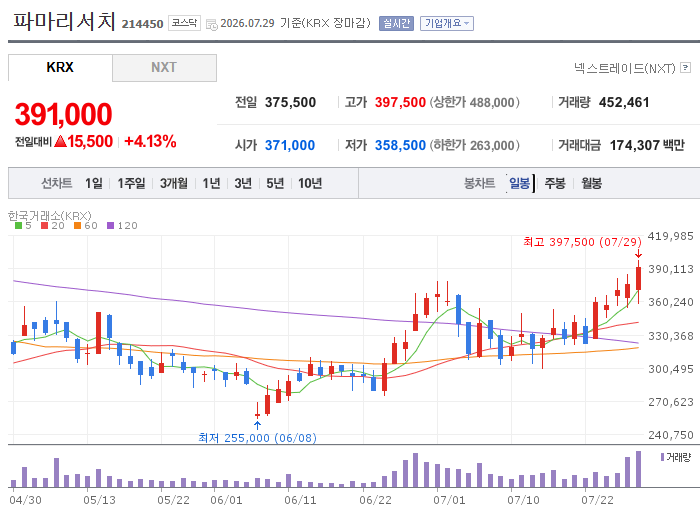Image resolution: width=700 pixels, height=512 pixels.
Task: Select the 월봉 monthly candle chart
Action: coord(592,183)
